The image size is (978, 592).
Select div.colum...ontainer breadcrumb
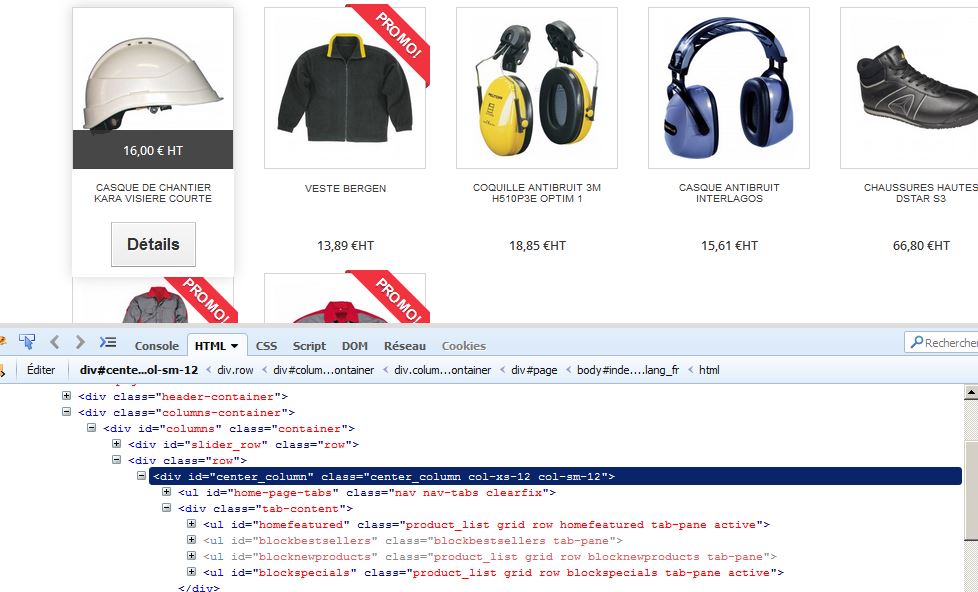(x=442, y=370)
